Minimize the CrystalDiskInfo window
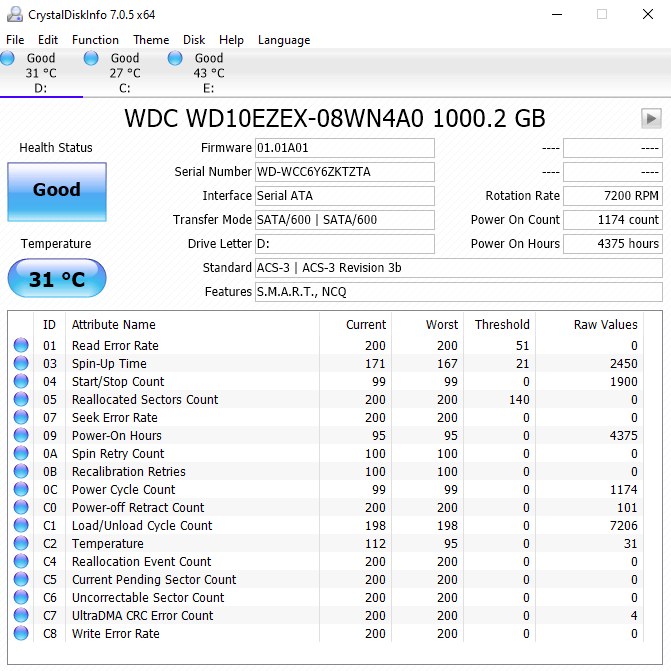The height and width of the screenshot is (671, 671). (x=557, y=15)
